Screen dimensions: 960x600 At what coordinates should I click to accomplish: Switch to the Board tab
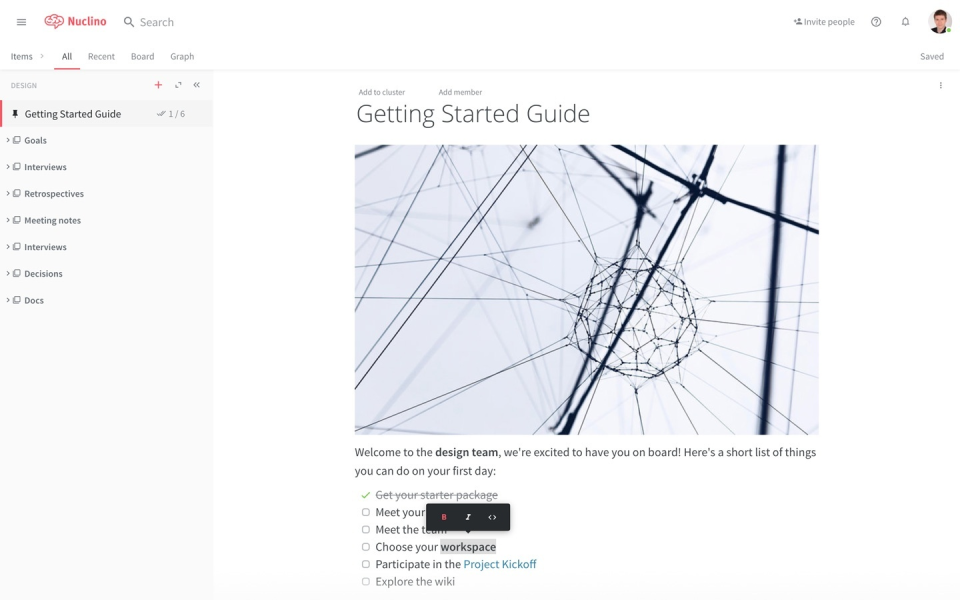[143, 56]
